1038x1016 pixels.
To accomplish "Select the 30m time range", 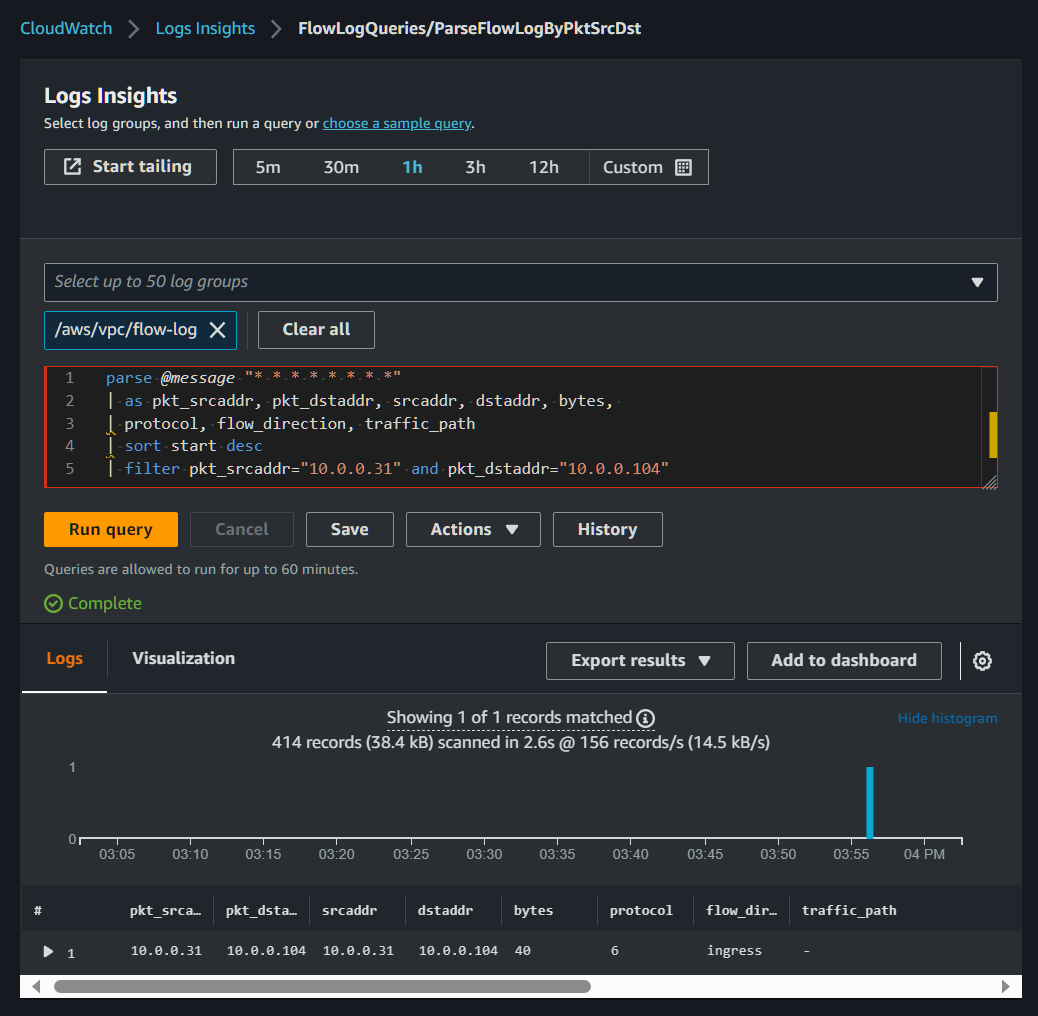I will click(x=341, y=167).
